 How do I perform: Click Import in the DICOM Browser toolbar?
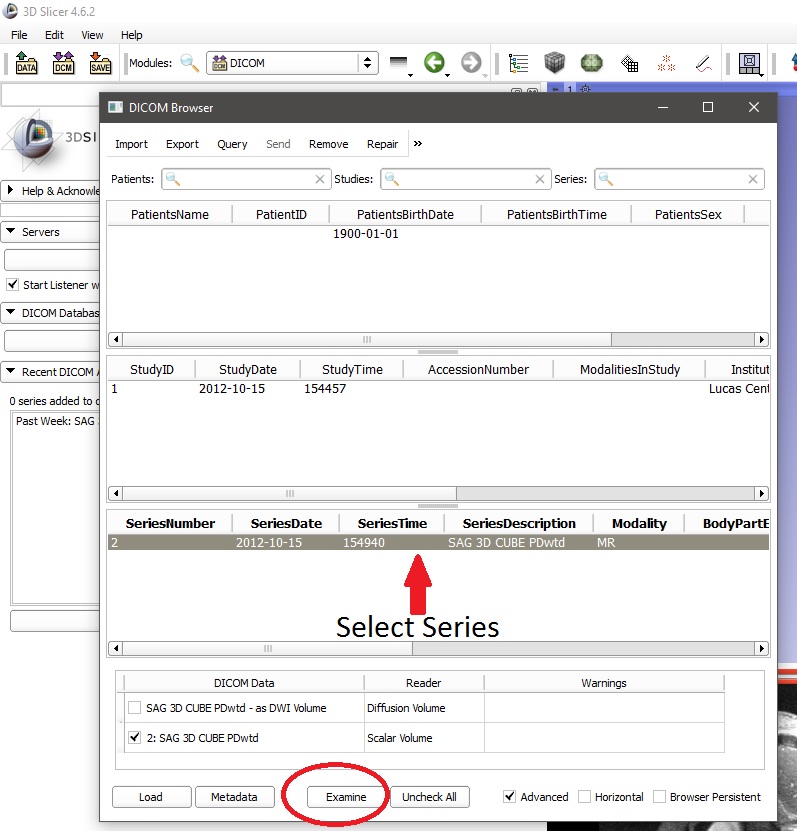(131, 144)
